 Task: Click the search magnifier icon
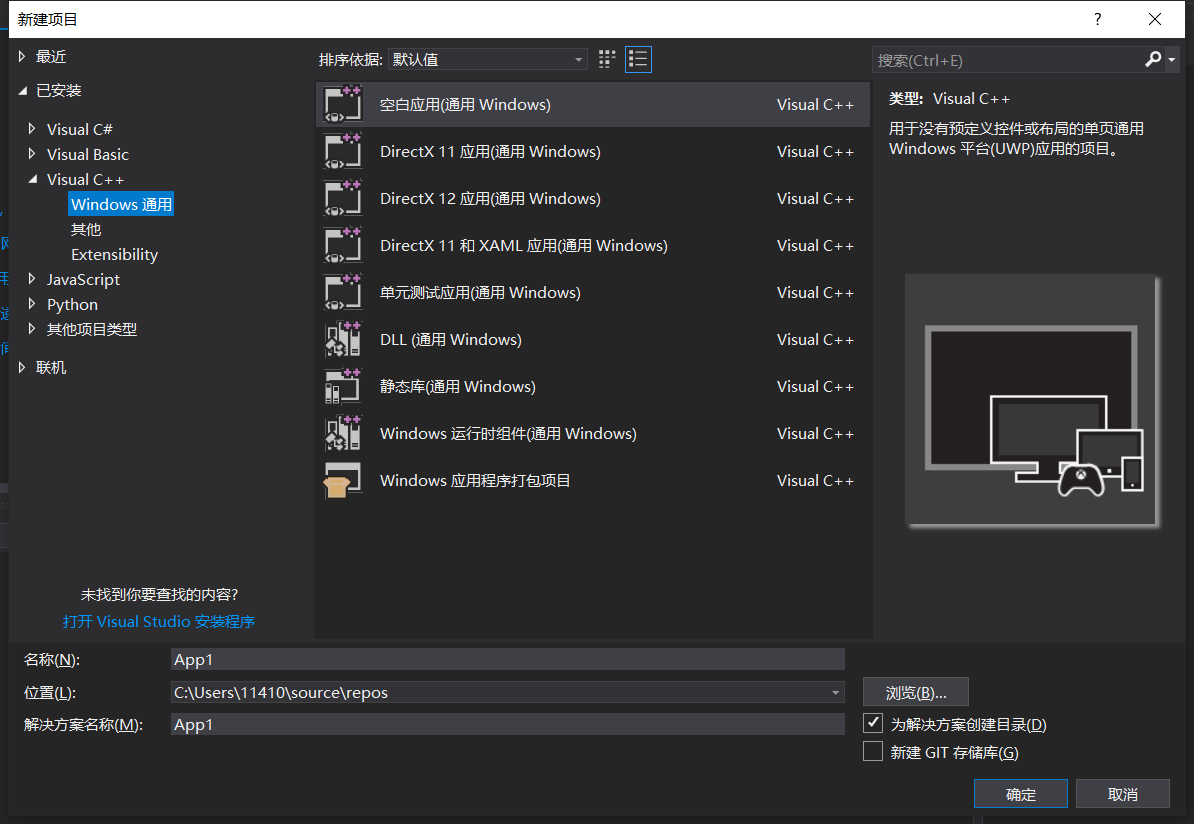[x=1152, y=60]
